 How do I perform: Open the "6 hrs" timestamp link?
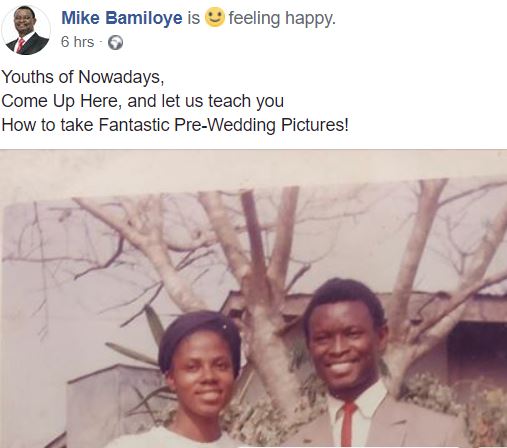[x=77, y=42]
